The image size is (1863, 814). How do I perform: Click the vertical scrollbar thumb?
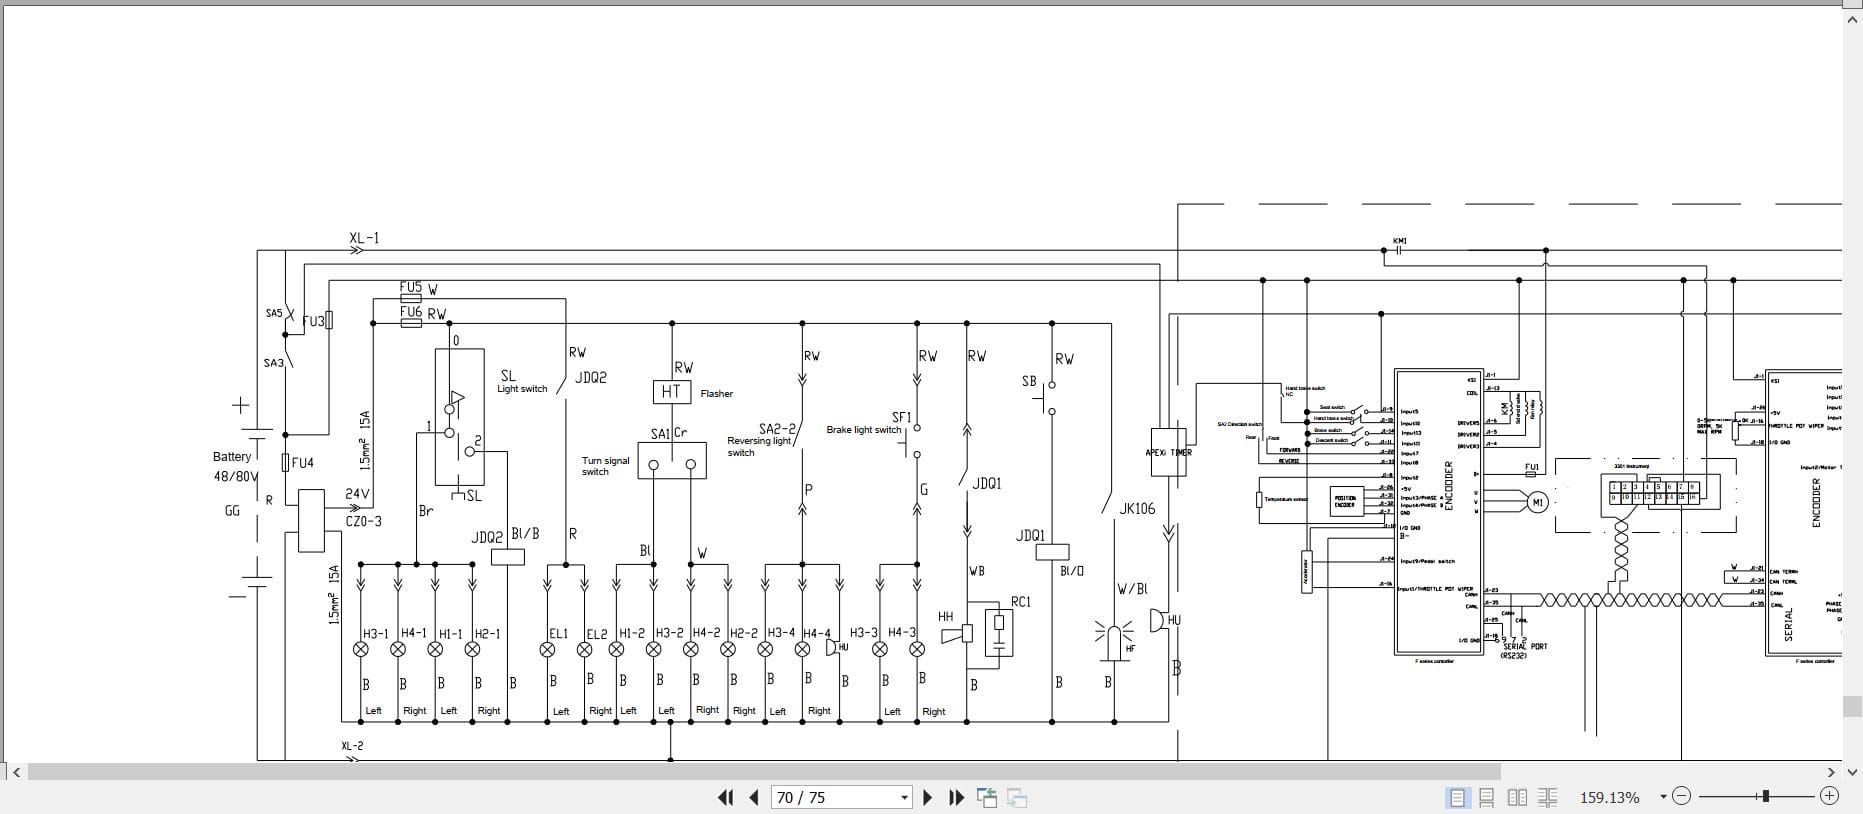coord(1852,706)
